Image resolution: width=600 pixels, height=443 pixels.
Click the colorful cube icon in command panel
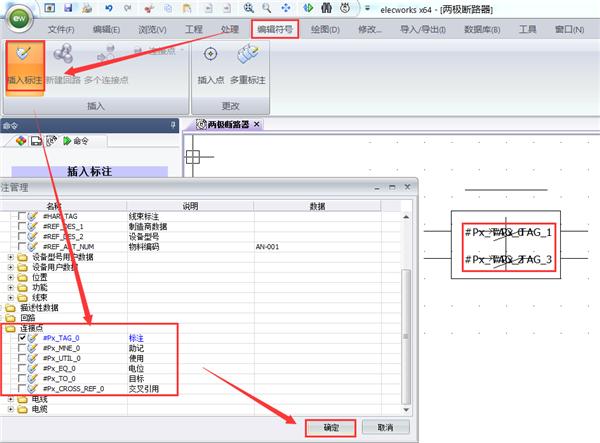[21, 141]
